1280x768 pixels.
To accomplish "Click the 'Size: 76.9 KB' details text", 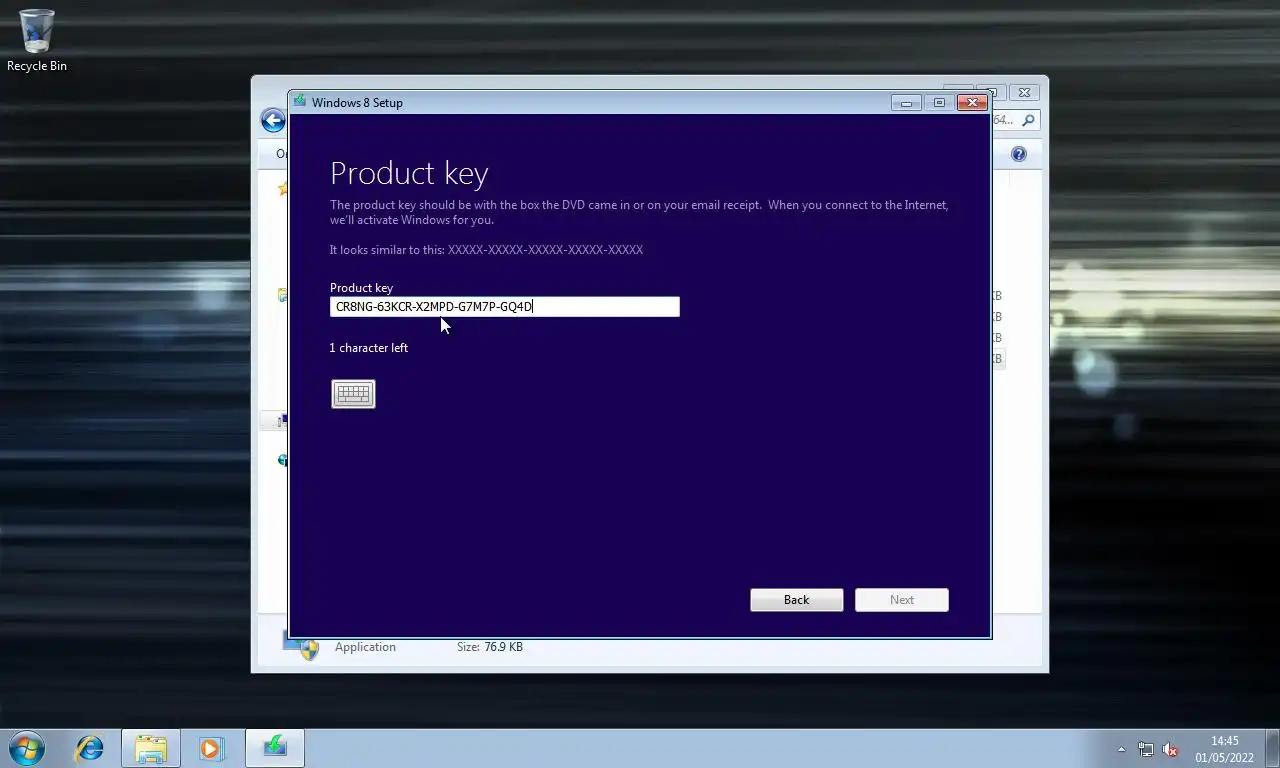I will click(490, 647).
